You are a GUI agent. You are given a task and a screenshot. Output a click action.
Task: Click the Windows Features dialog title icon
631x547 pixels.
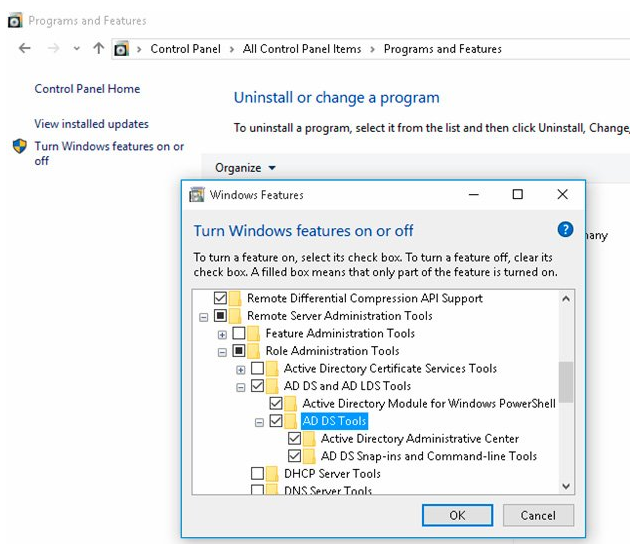[x=197, y=195]
